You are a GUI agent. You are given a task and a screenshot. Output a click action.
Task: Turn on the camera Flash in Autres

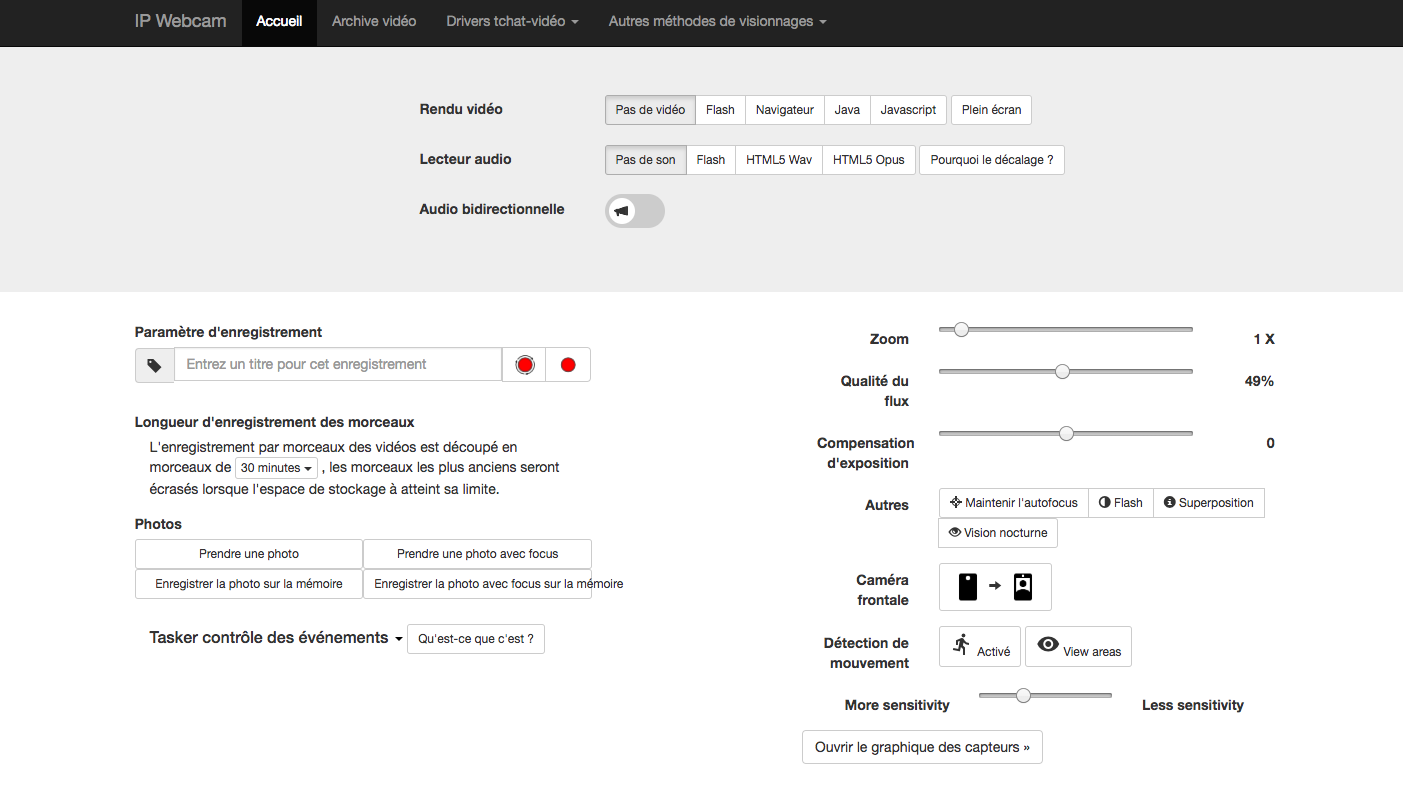pos(1121,503)
